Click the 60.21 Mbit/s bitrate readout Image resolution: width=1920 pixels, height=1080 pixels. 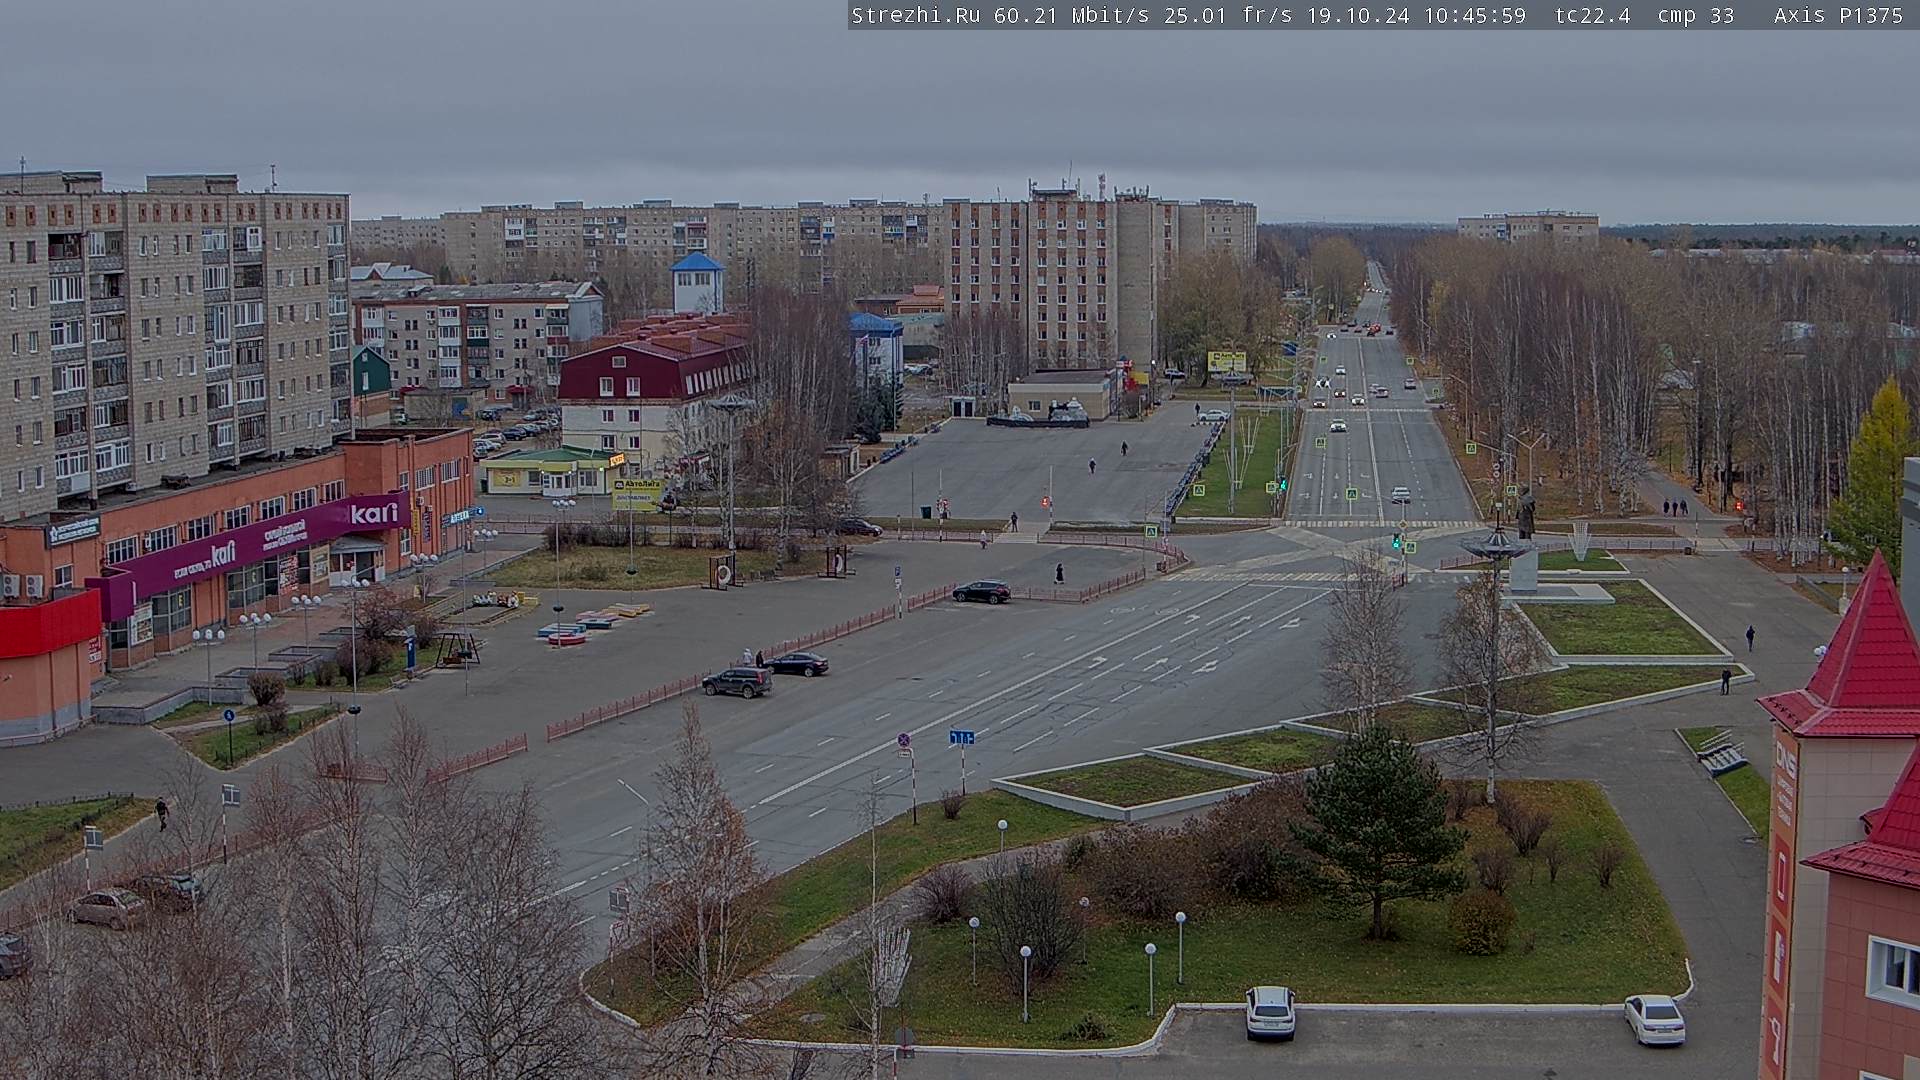[1075, 15]
